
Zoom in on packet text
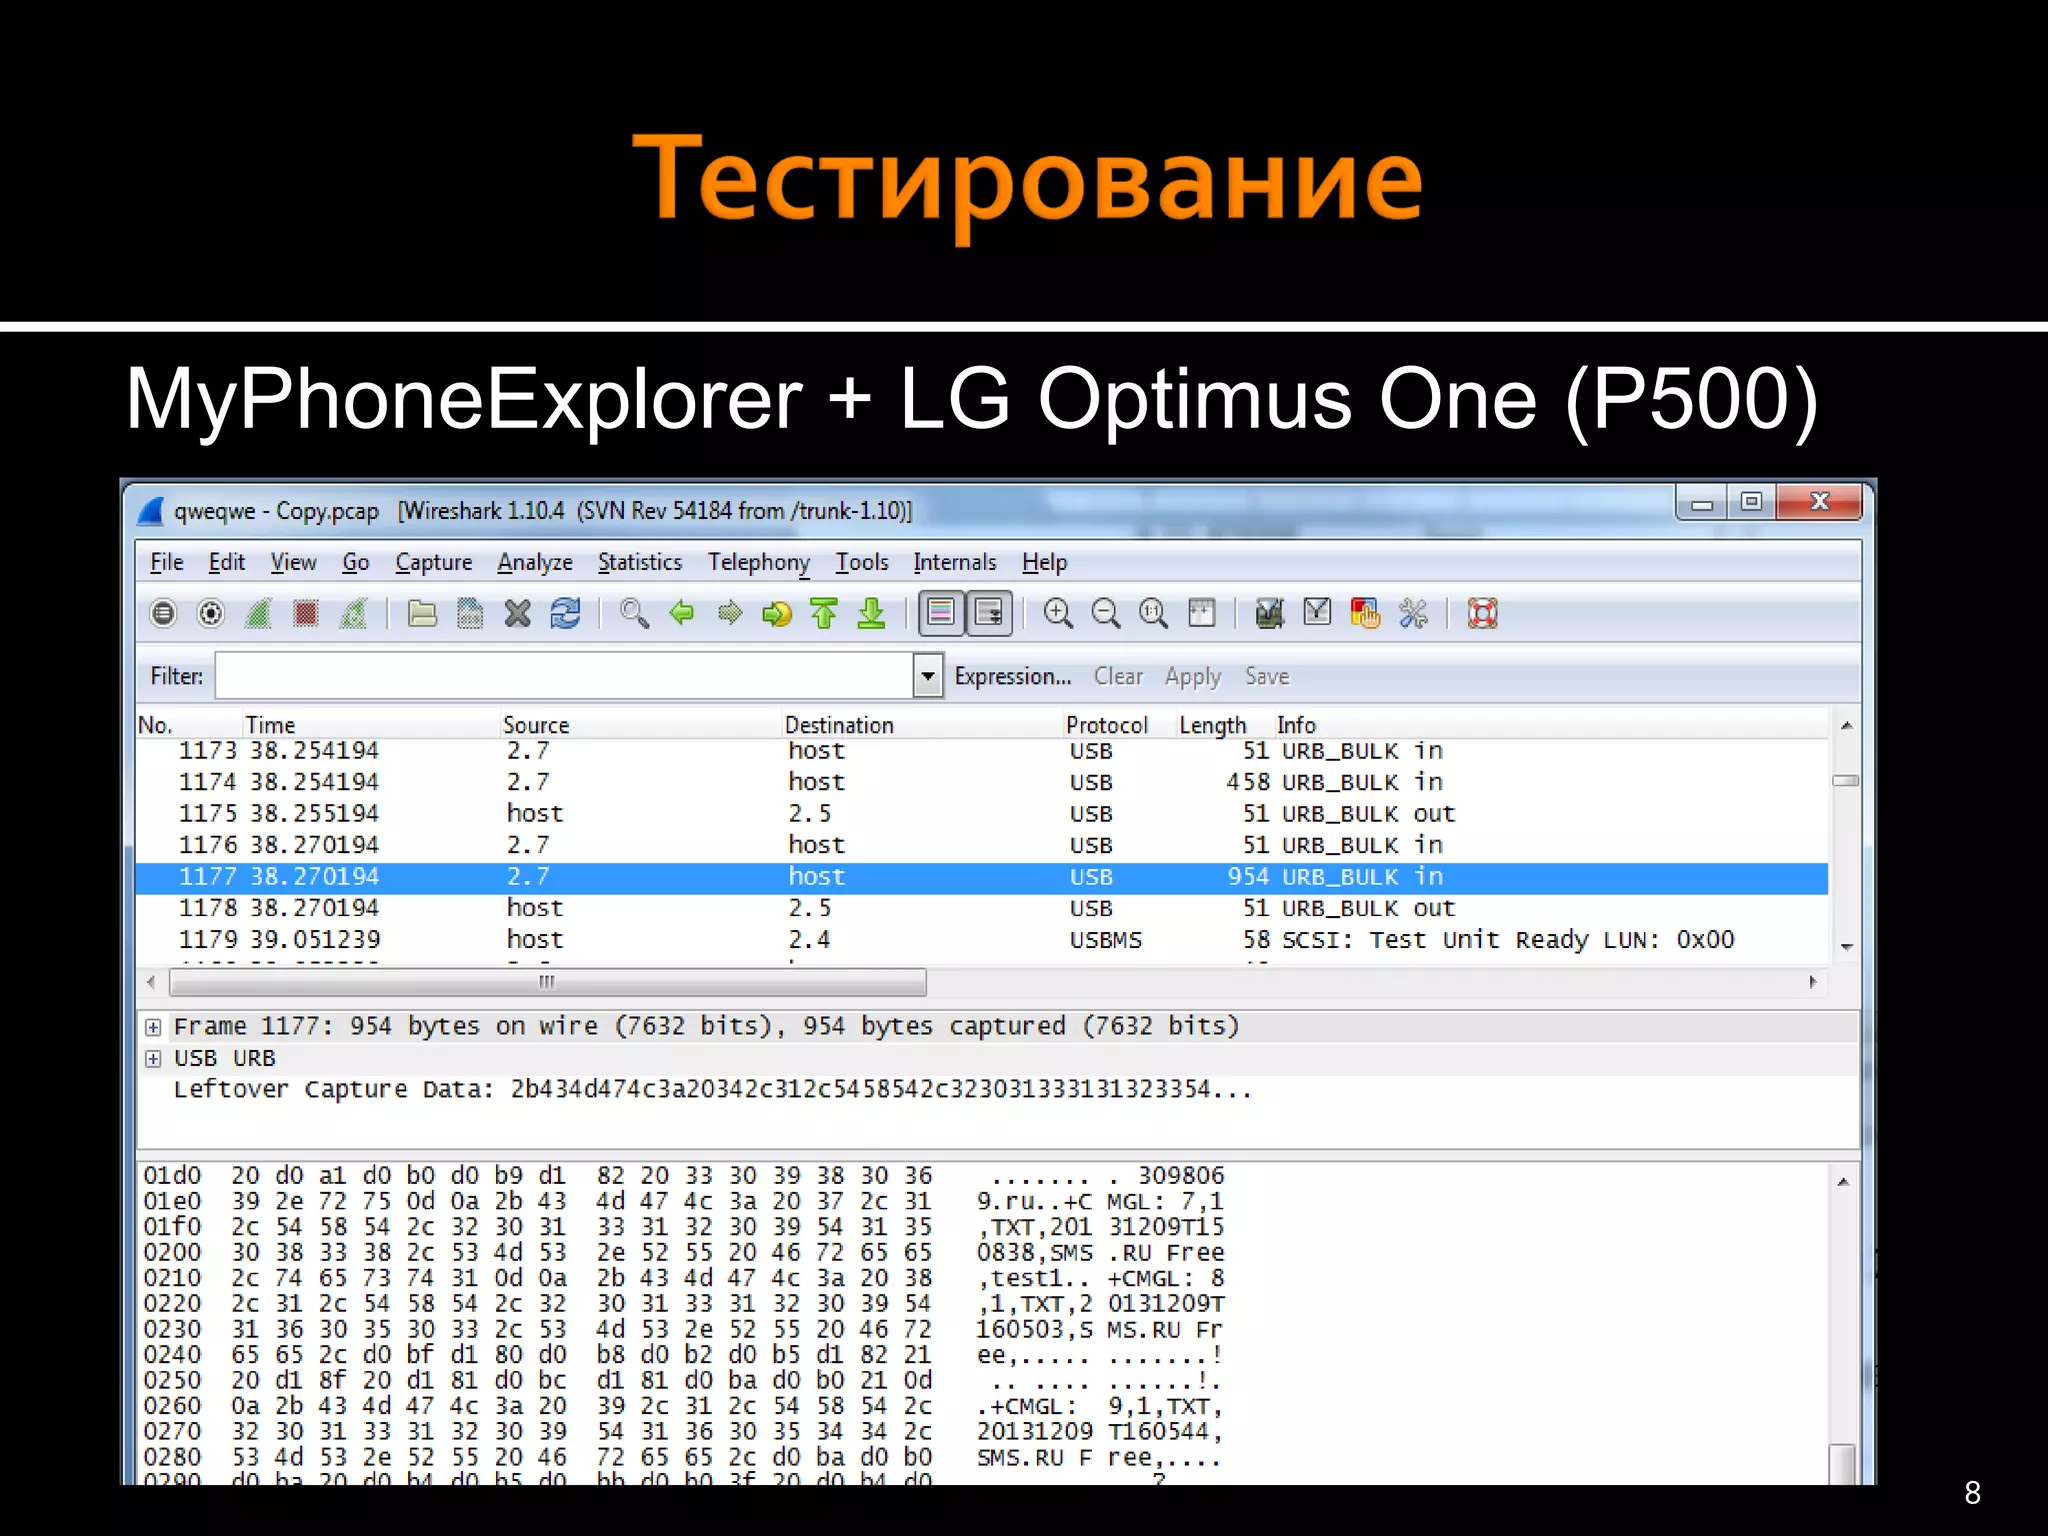(1058, 613)
